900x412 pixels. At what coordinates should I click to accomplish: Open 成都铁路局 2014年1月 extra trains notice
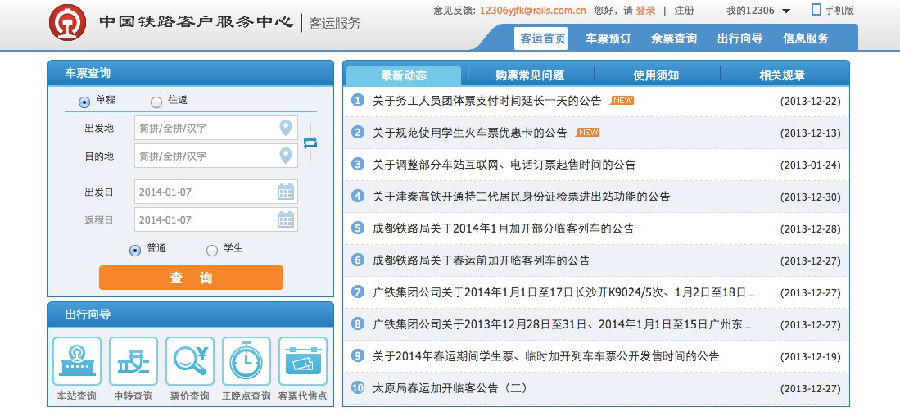point(503,228)
